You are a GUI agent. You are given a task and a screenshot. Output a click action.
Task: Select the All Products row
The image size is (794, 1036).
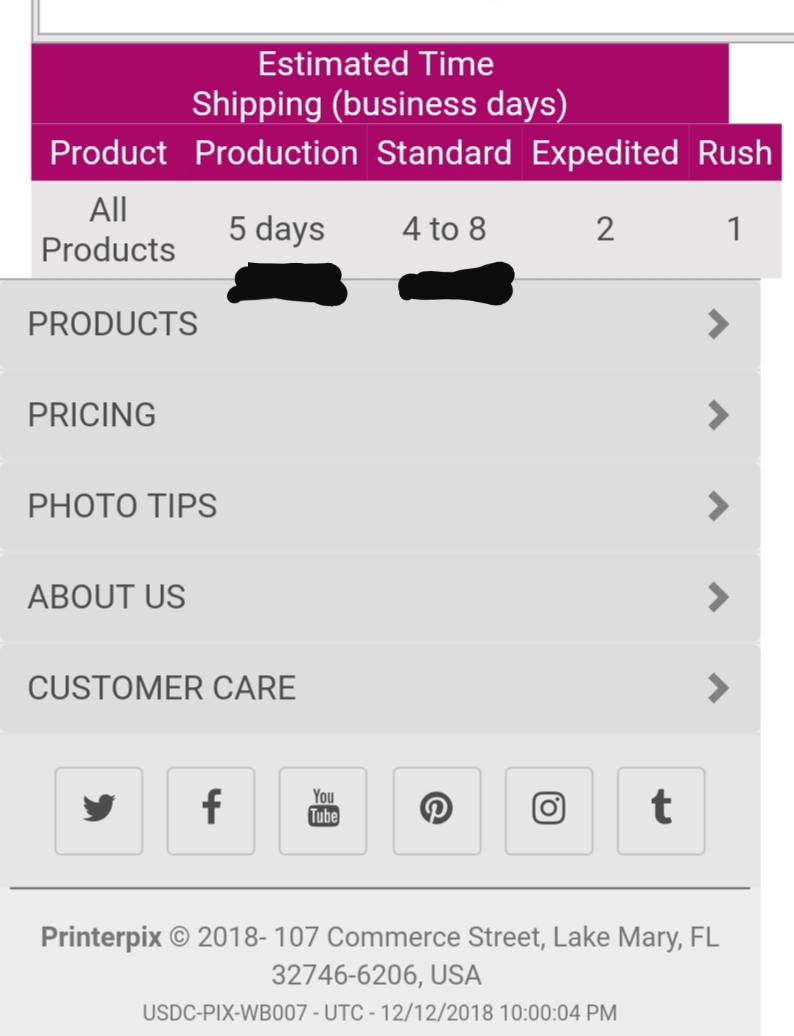108,229
